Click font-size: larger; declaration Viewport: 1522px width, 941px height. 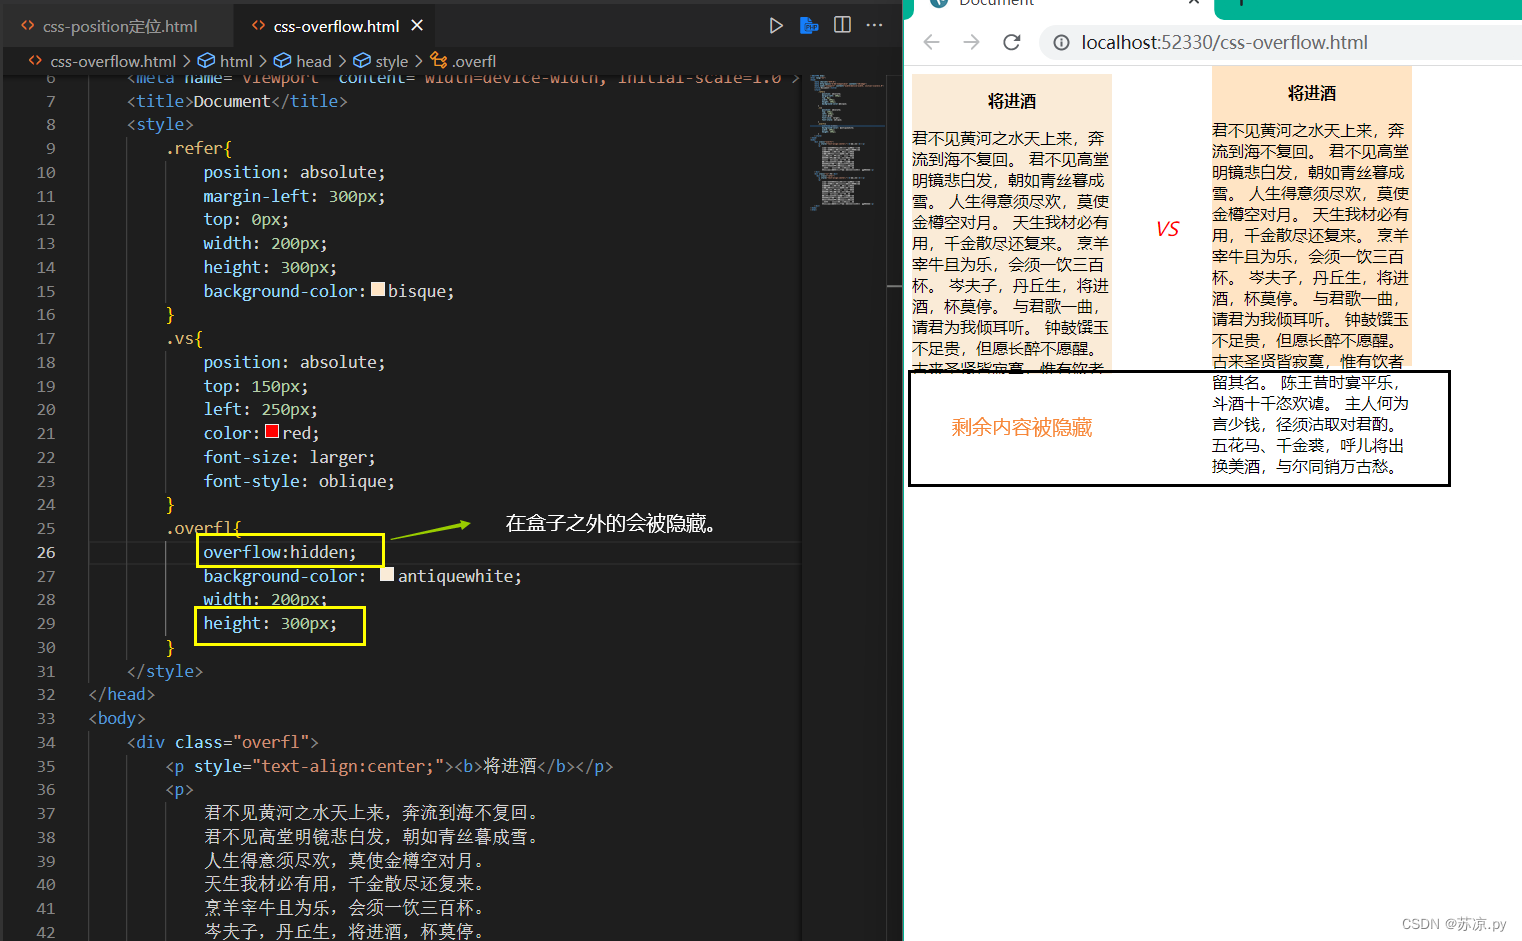tap(289, 457)
